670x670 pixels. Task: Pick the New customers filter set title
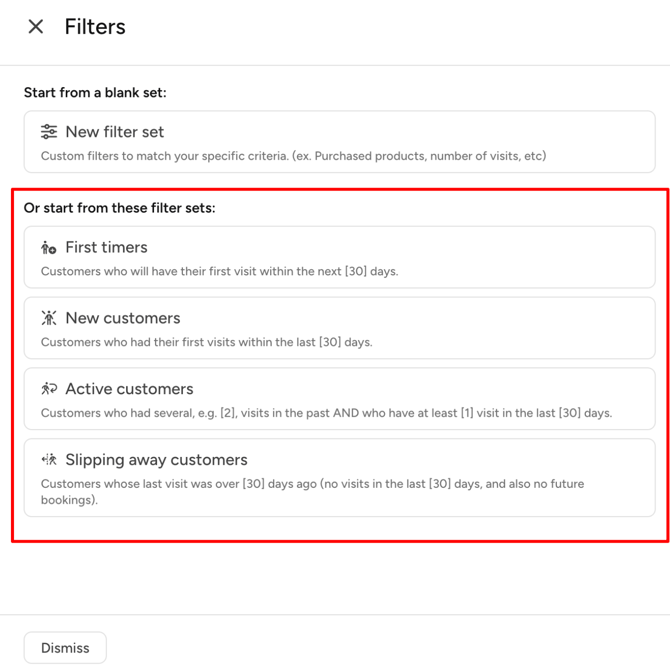122,318
